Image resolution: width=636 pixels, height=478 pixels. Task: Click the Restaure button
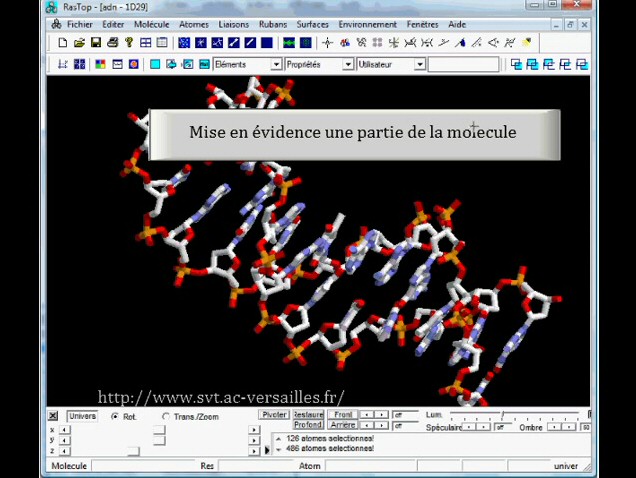tap(308, 414)
